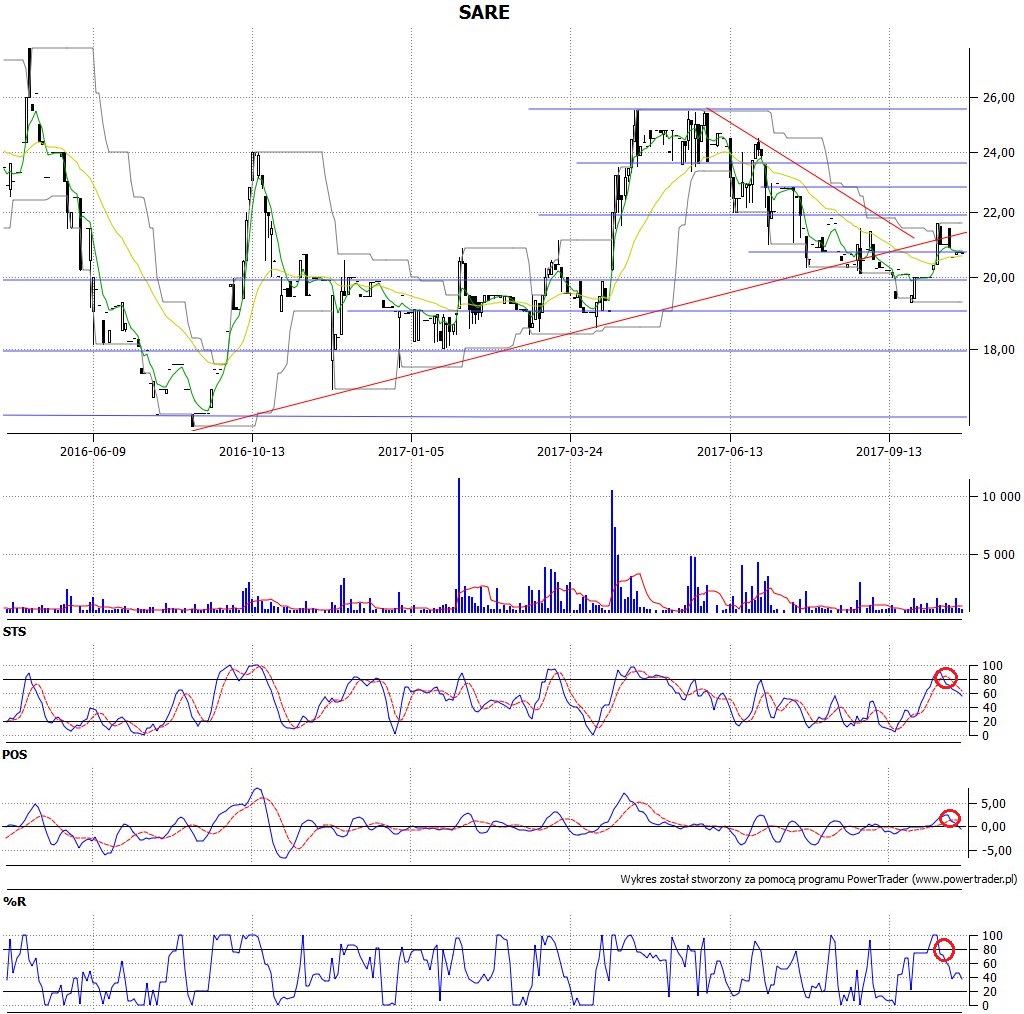Click the SARE chart title

click(x=484, y=12)
